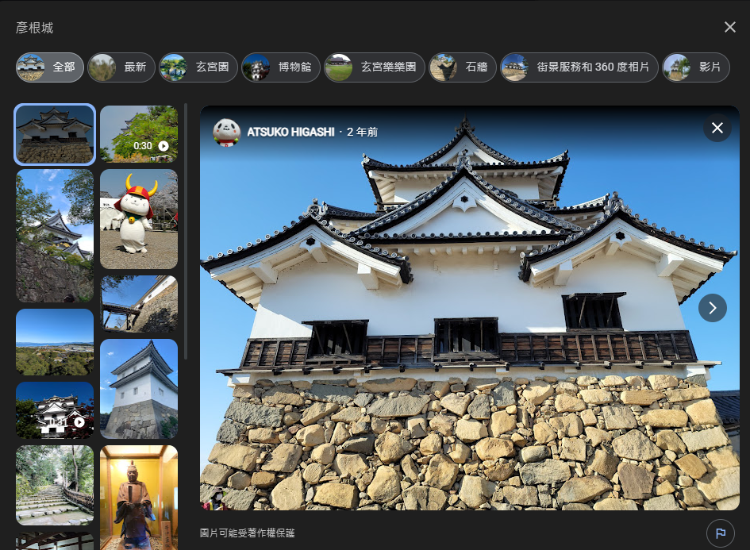Image resolution: width=750 pixels, height=550 pixels.
Task: Select the 全部 filter chip
Action: [50, 67]
